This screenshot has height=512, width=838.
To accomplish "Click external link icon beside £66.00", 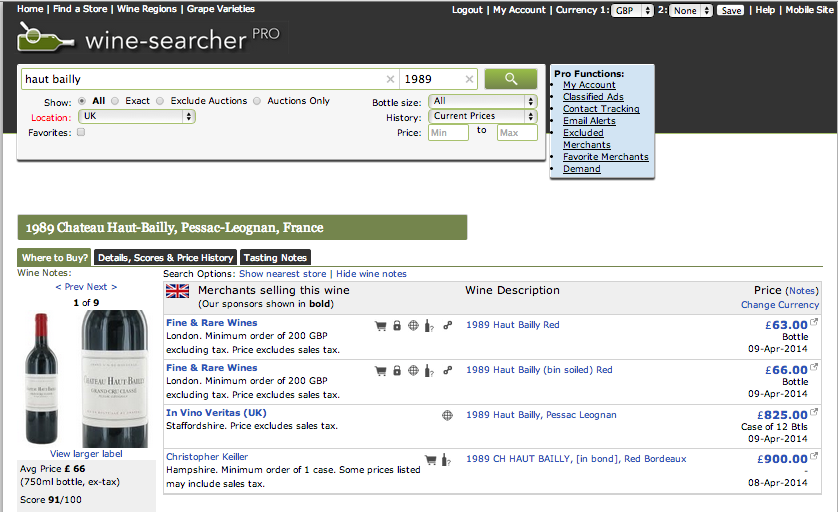I will point(814,367).
